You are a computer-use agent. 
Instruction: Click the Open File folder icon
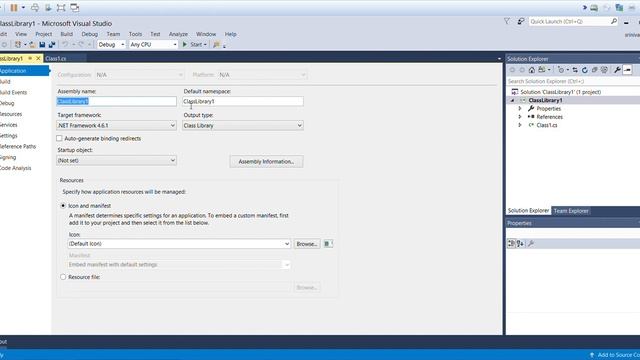tap(32, 44)
